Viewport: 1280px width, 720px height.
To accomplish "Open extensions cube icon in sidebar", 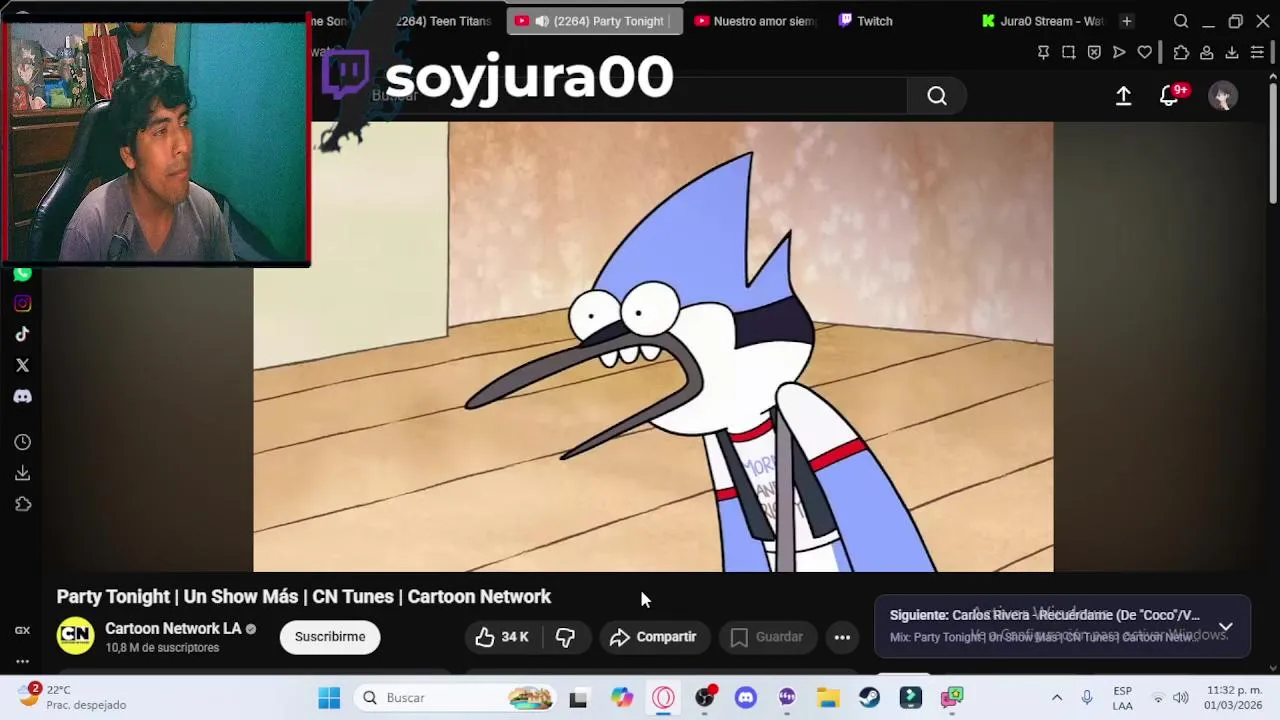I will pos(22,504).
